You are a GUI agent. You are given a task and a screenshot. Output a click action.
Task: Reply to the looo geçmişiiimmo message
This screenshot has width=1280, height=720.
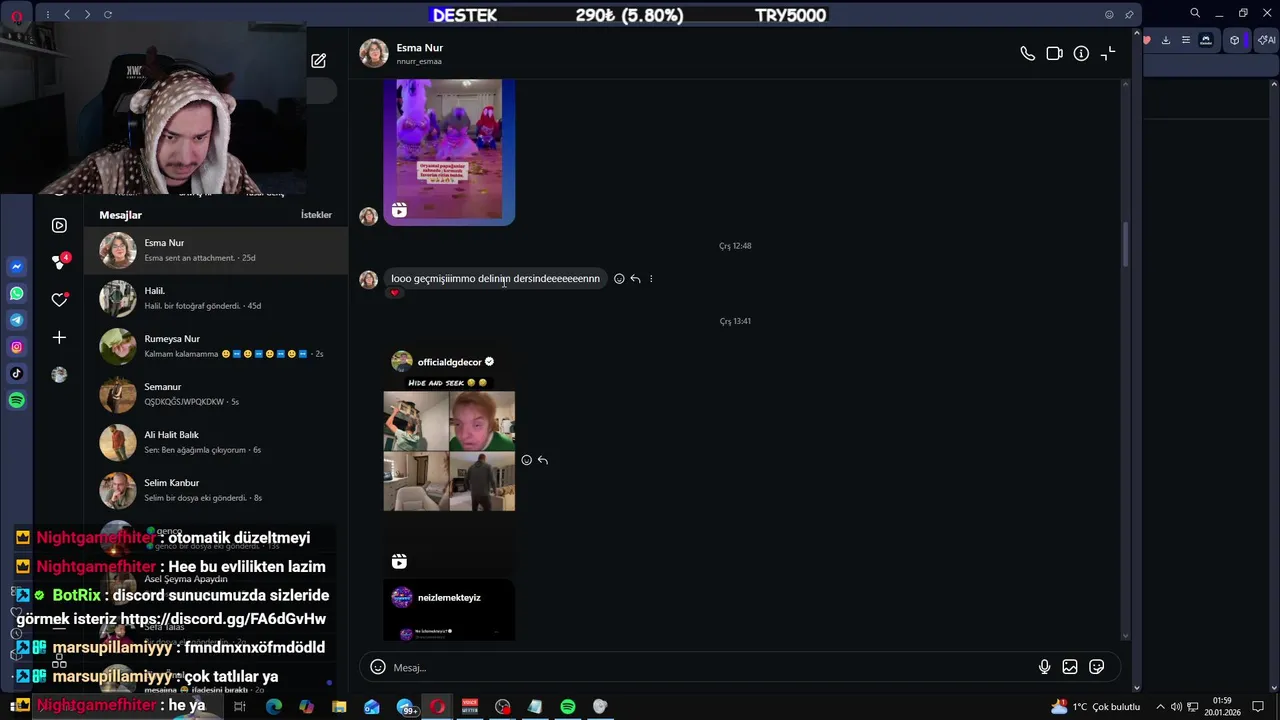[x=635, y=279]
